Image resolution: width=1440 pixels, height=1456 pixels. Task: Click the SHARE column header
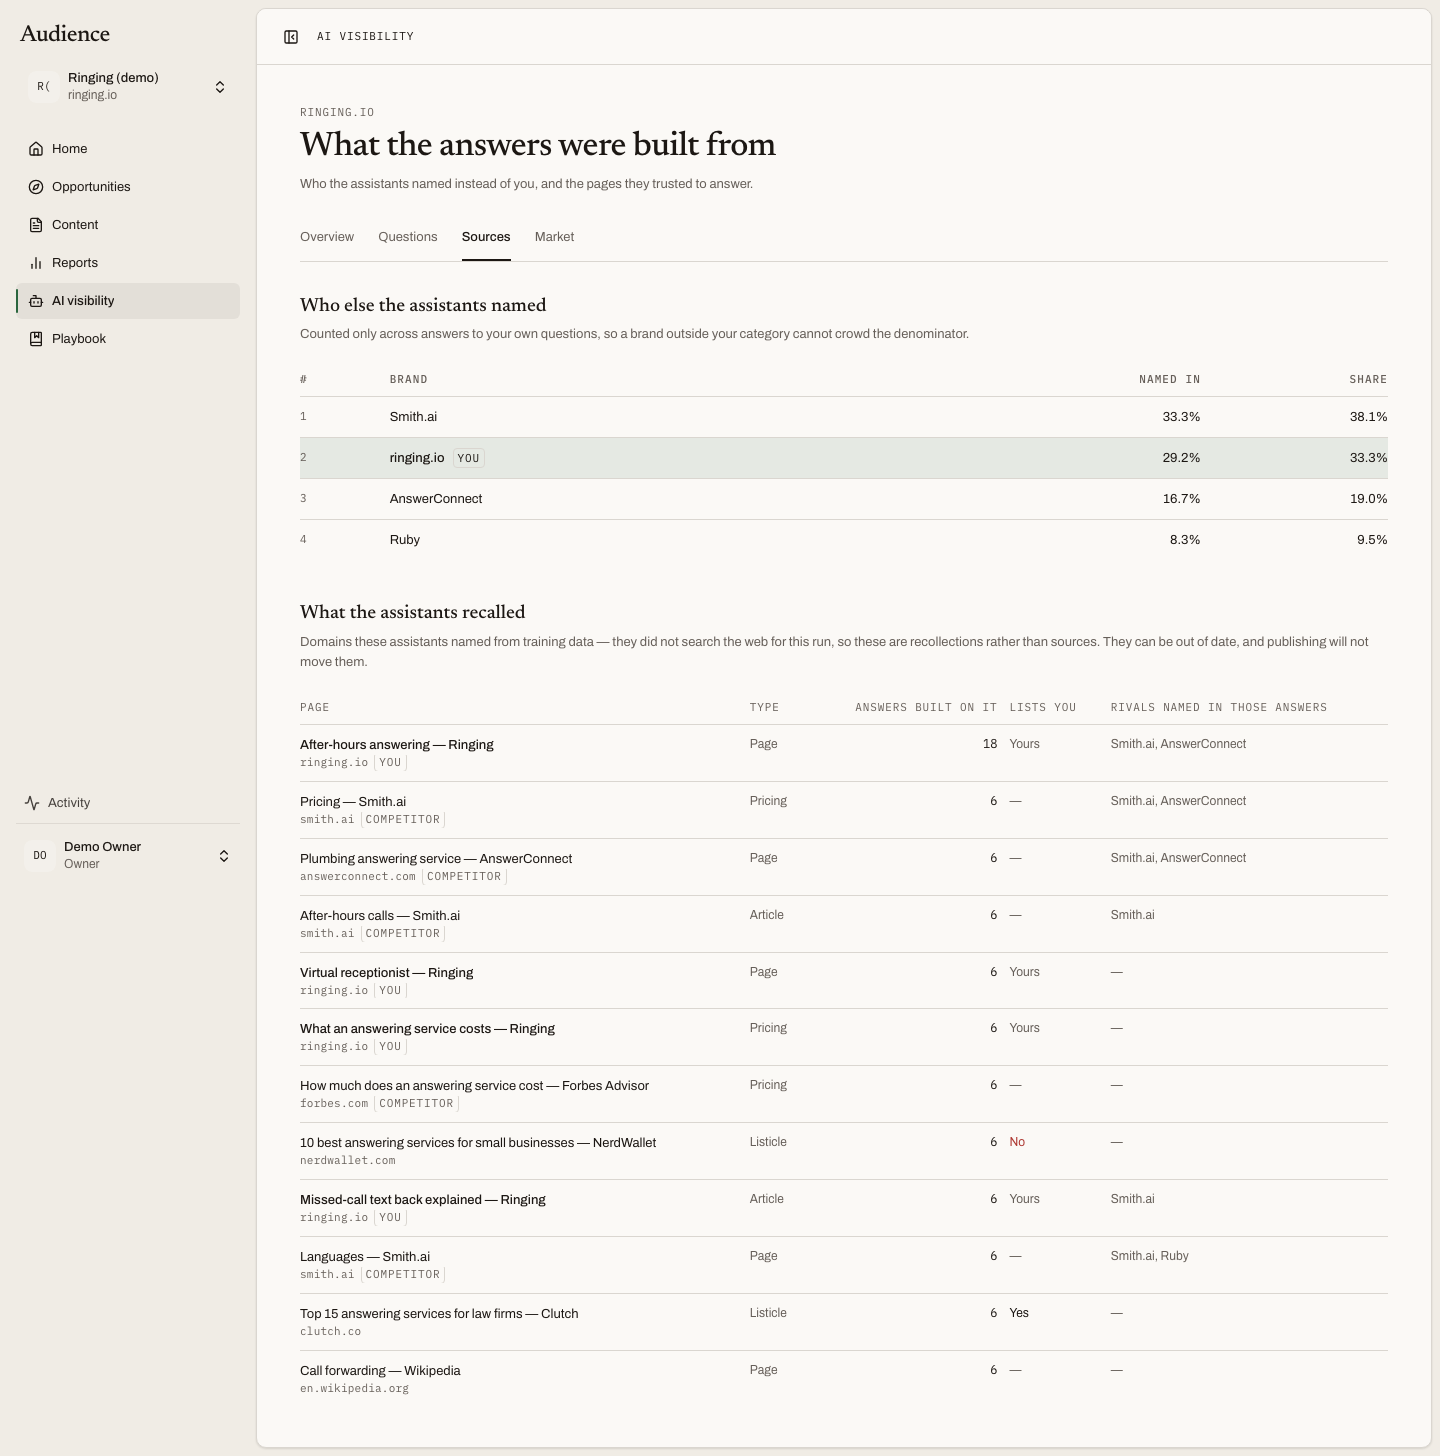tap(1368, 380)
